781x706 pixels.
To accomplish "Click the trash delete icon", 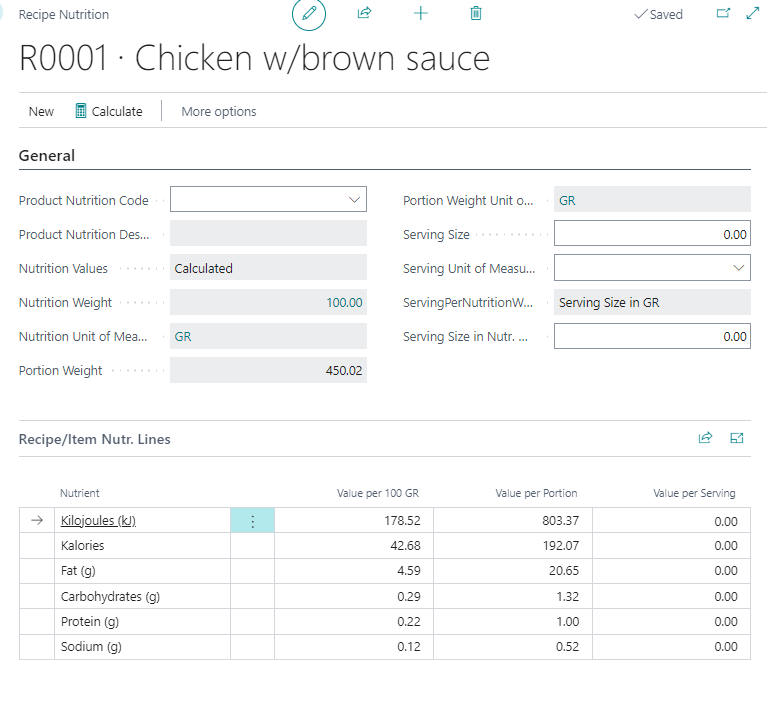I will [476, 14].
